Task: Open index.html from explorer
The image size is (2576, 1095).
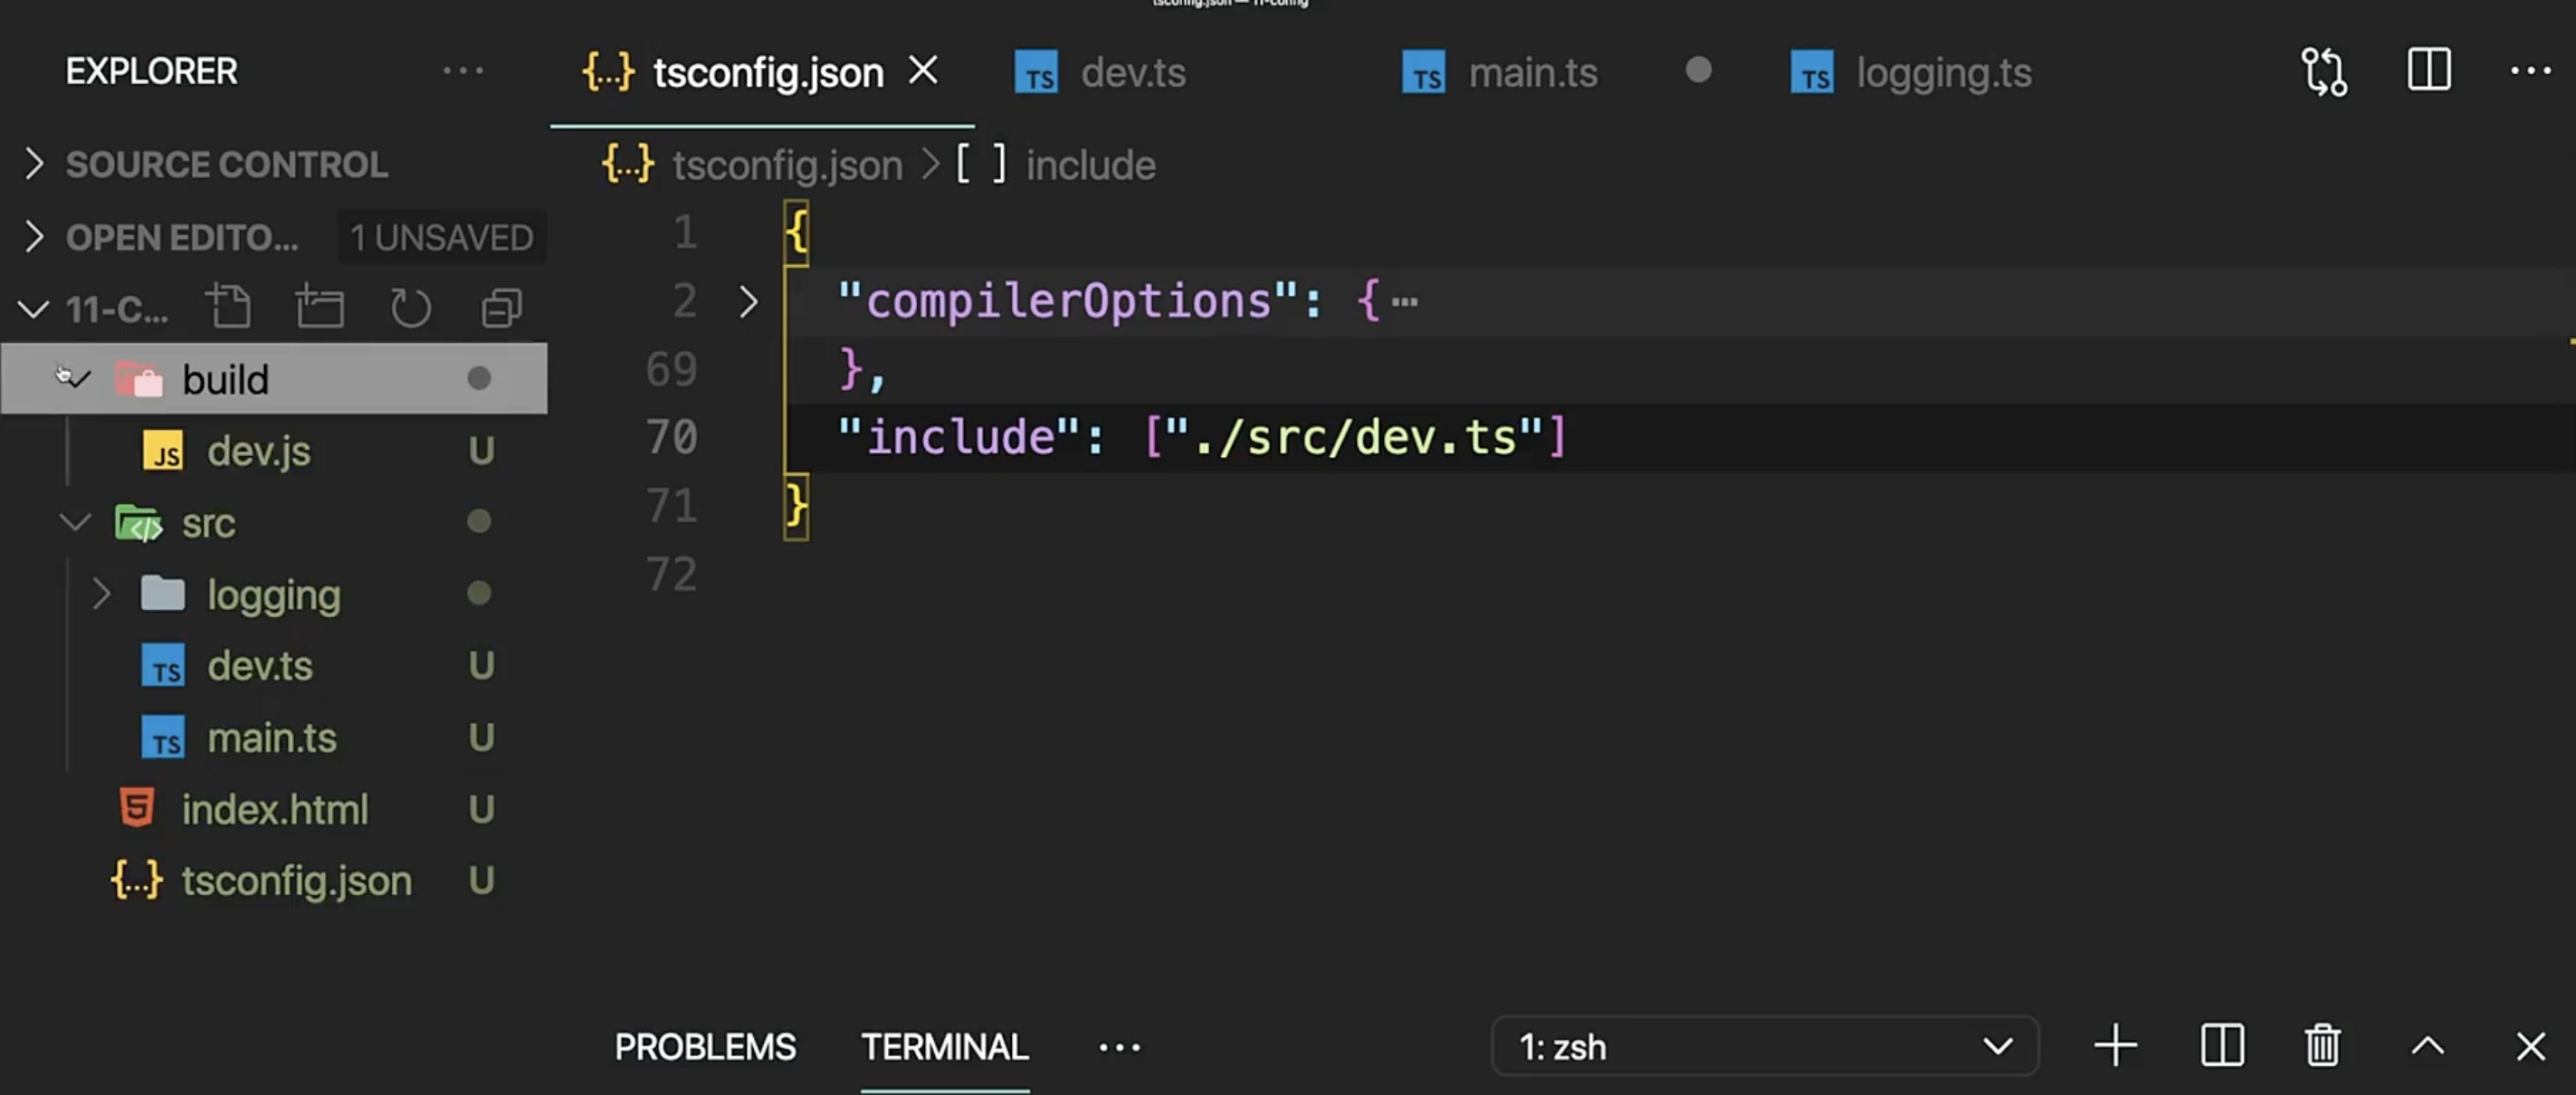Action: (274, 809)
